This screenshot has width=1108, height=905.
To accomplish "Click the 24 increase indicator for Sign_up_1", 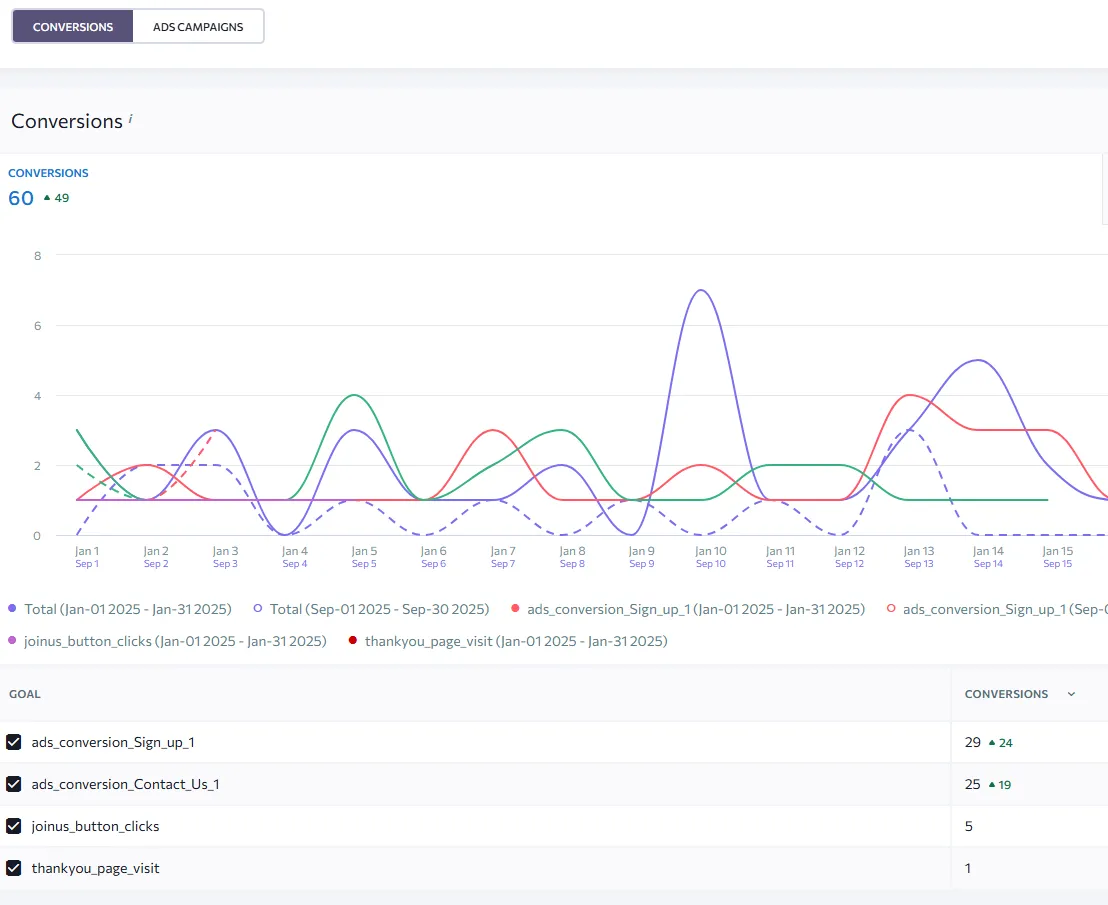I will [x=1001, y=743].
